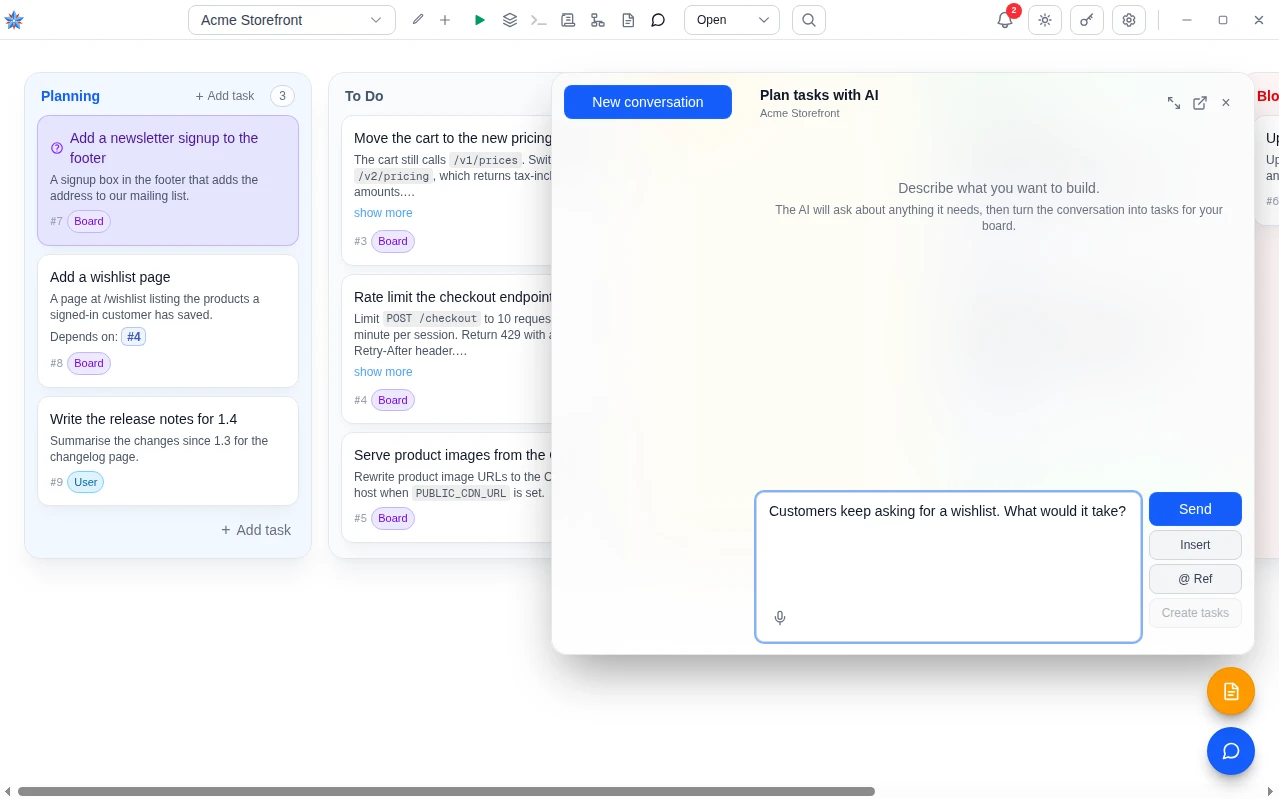This screenshot has width=1279, height=799.
Task: Click the #4 dependency link
Action: 134,337
